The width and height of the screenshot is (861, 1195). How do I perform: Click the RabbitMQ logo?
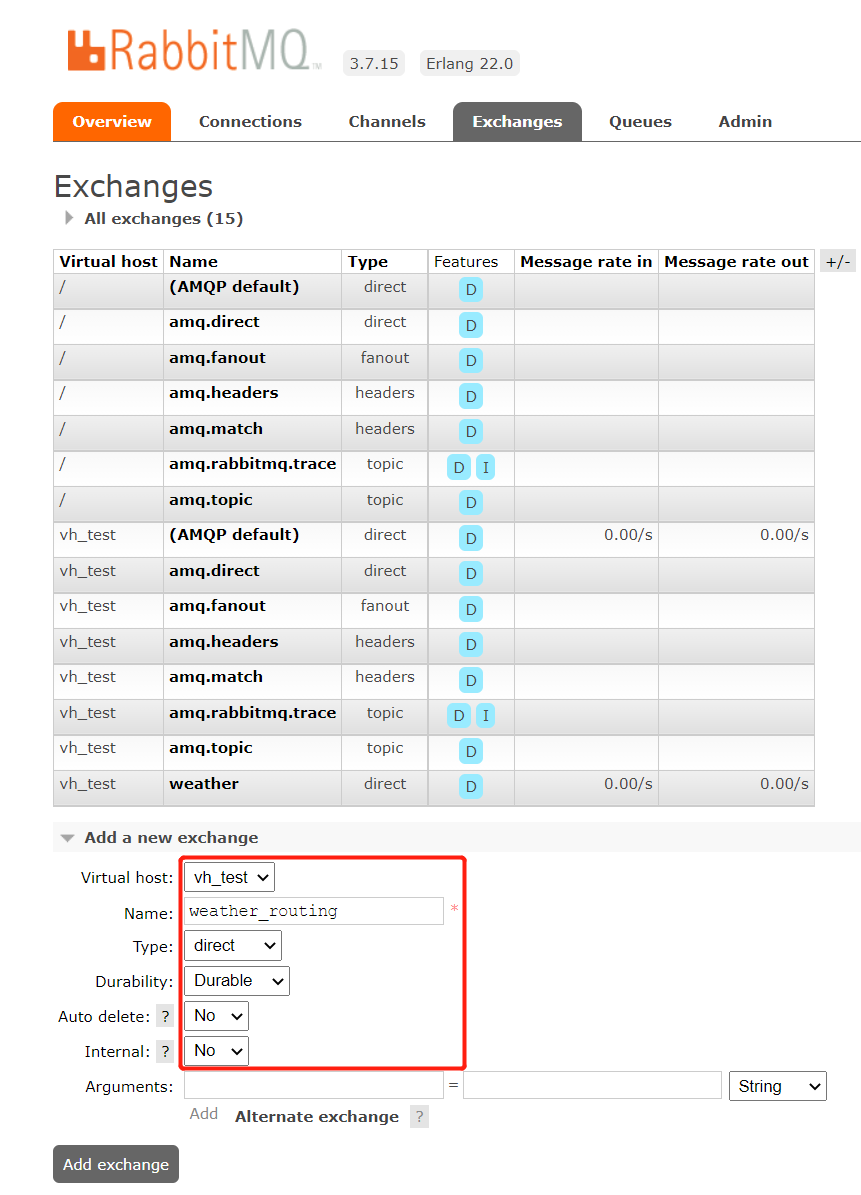click(194, 50)
